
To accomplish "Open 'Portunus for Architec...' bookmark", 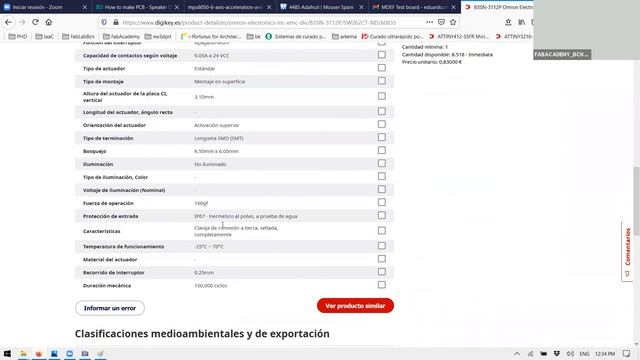I will click(211, 36).
